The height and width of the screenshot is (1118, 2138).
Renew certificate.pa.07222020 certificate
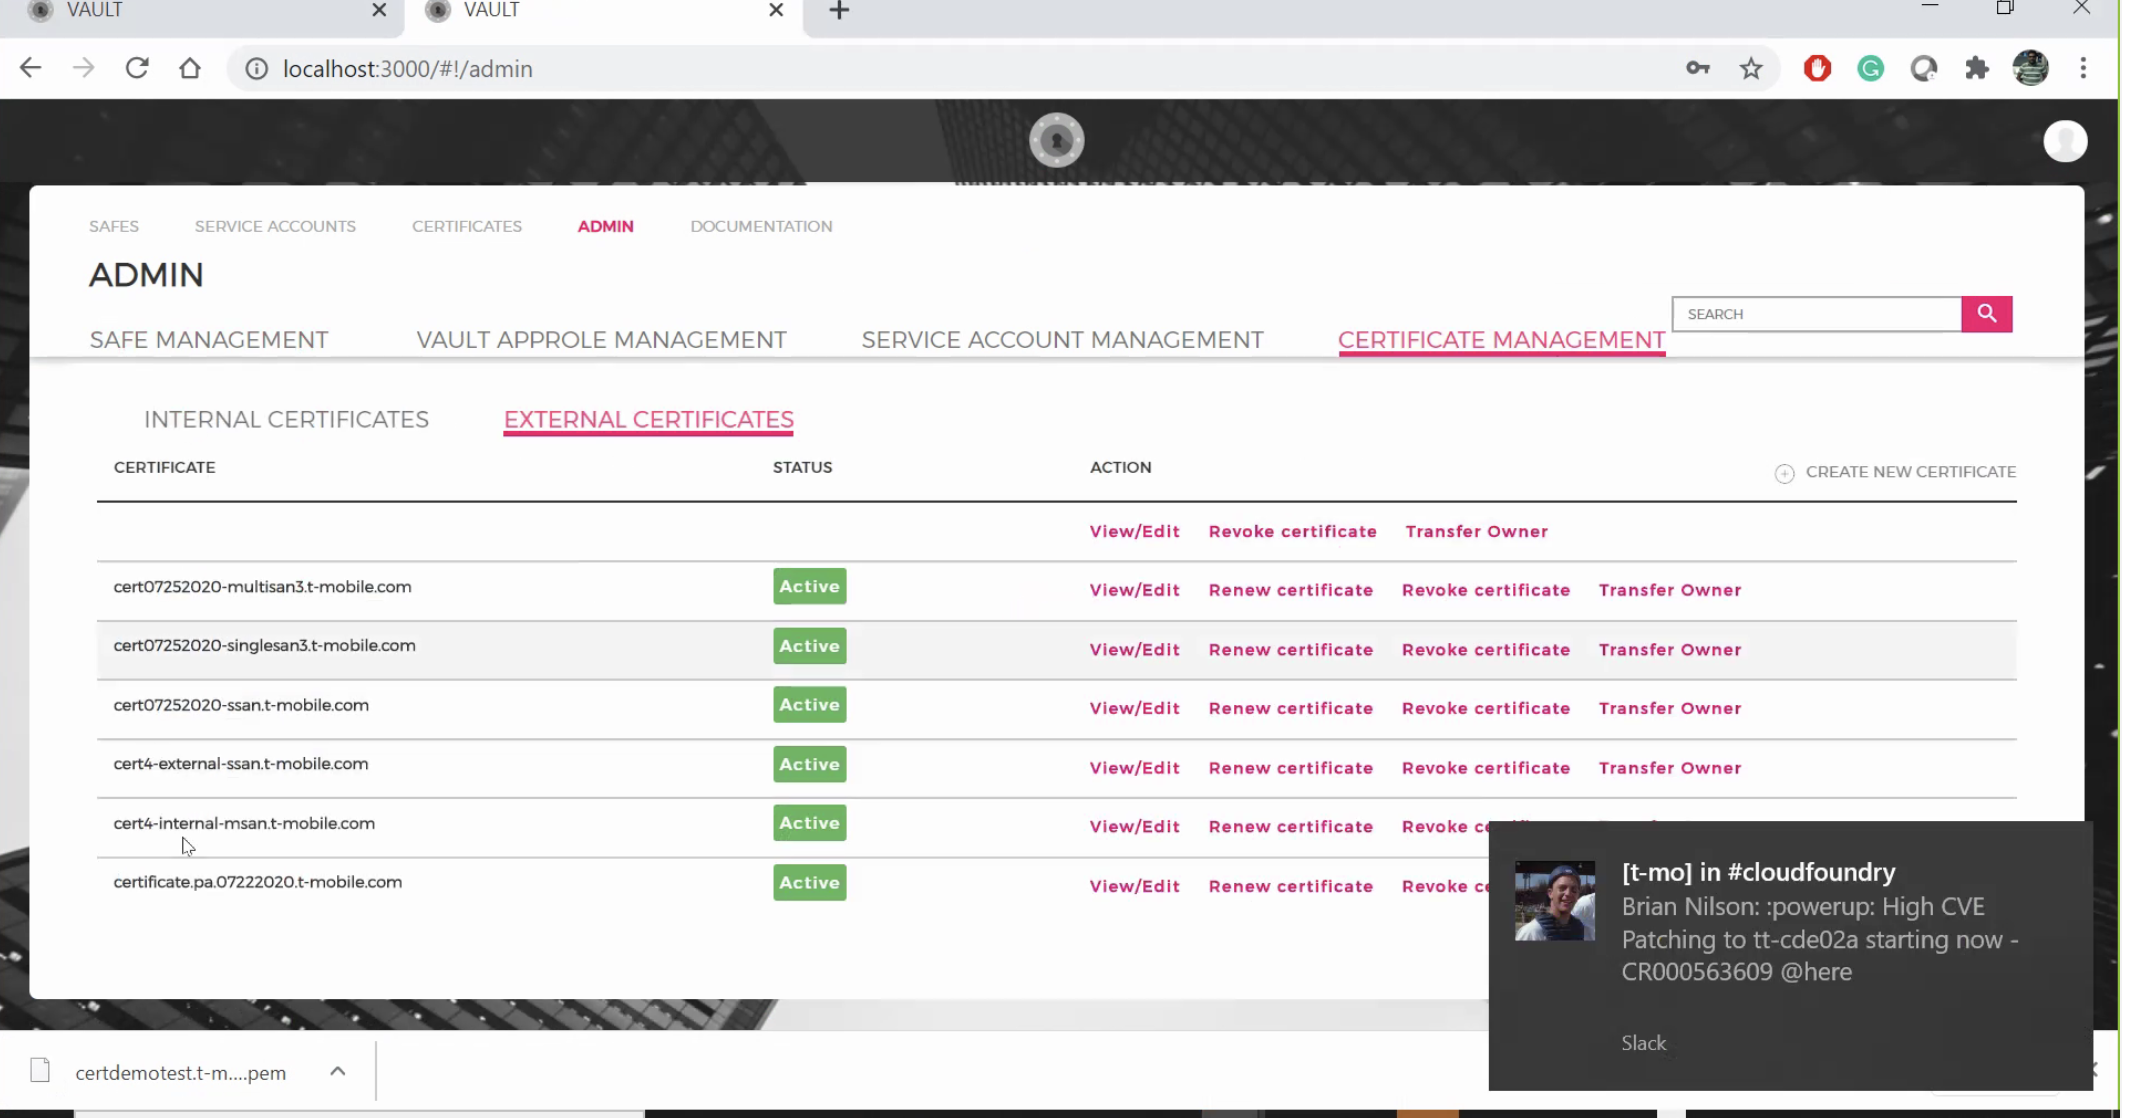tap(1290, 887)
